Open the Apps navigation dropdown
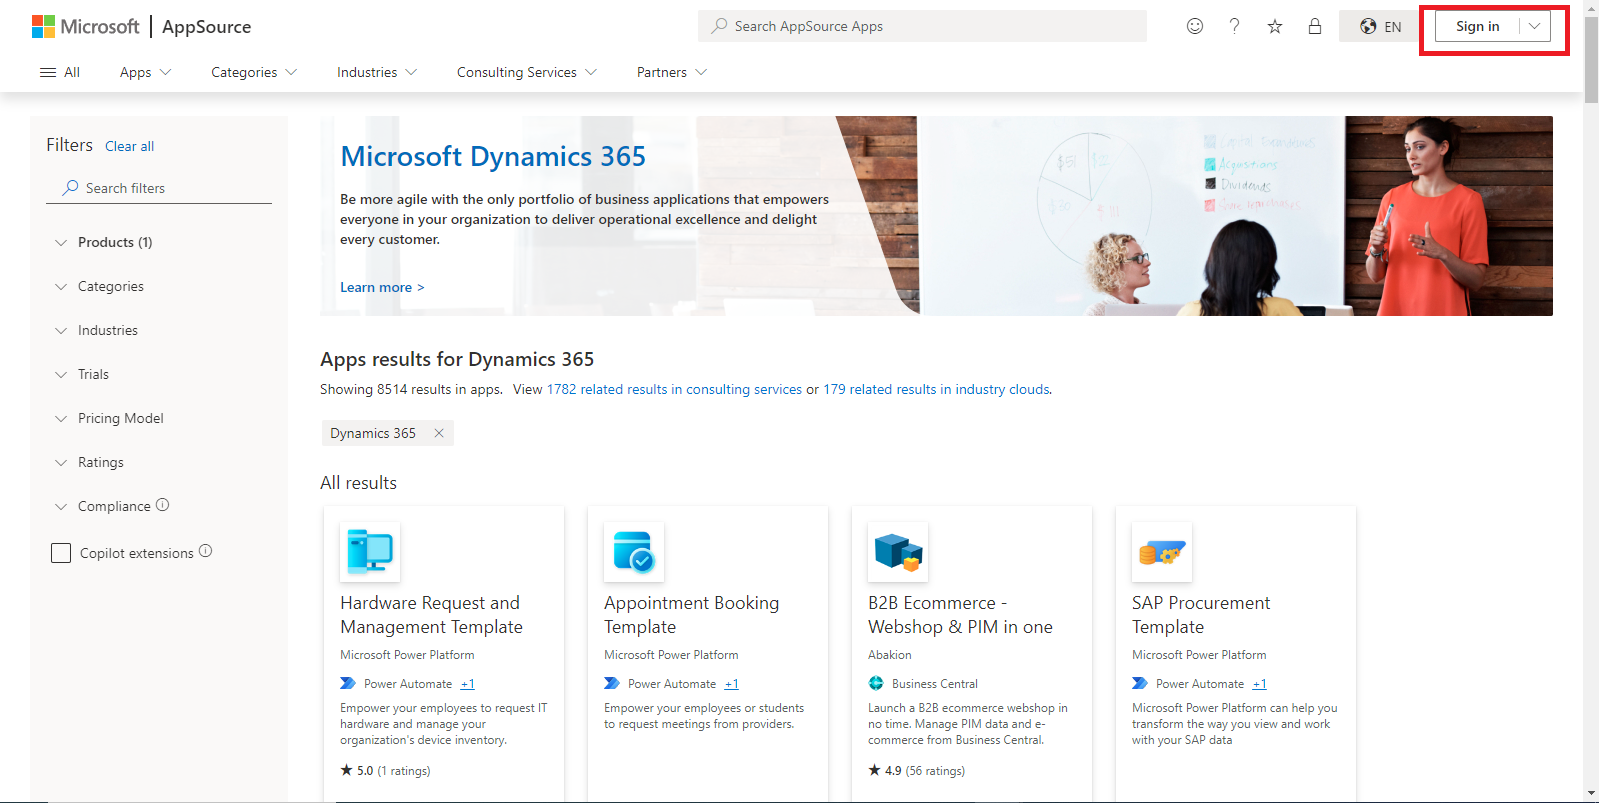The height and width of the screenshot is (803, 1599). click(145, 72)
